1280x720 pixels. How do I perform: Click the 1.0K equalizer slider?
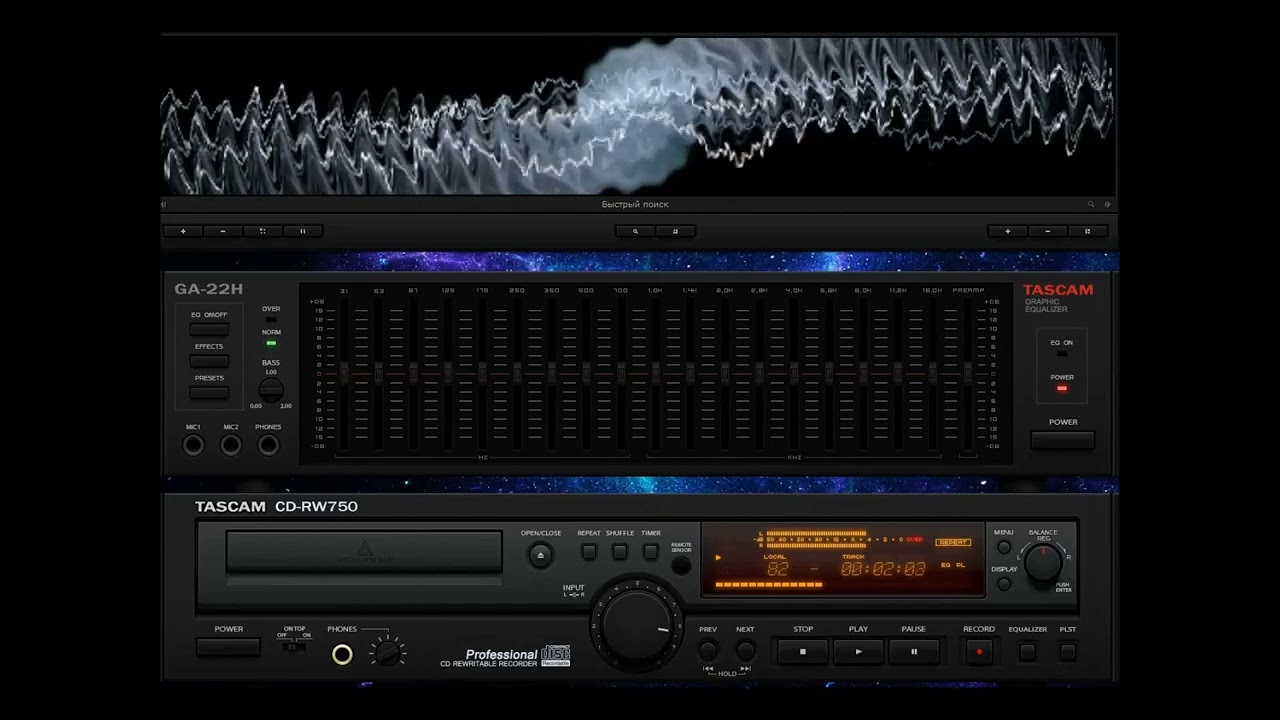point(655,375)
